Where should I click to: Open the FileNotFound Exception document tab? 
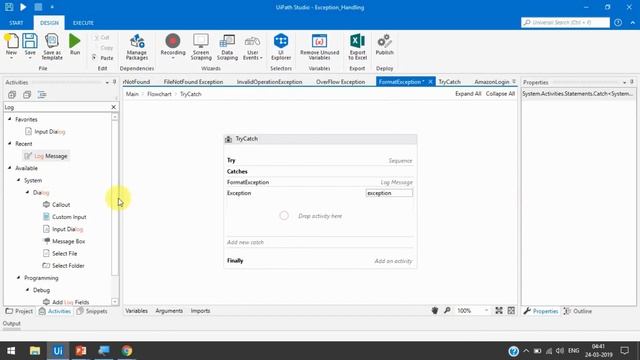[193, 82]
